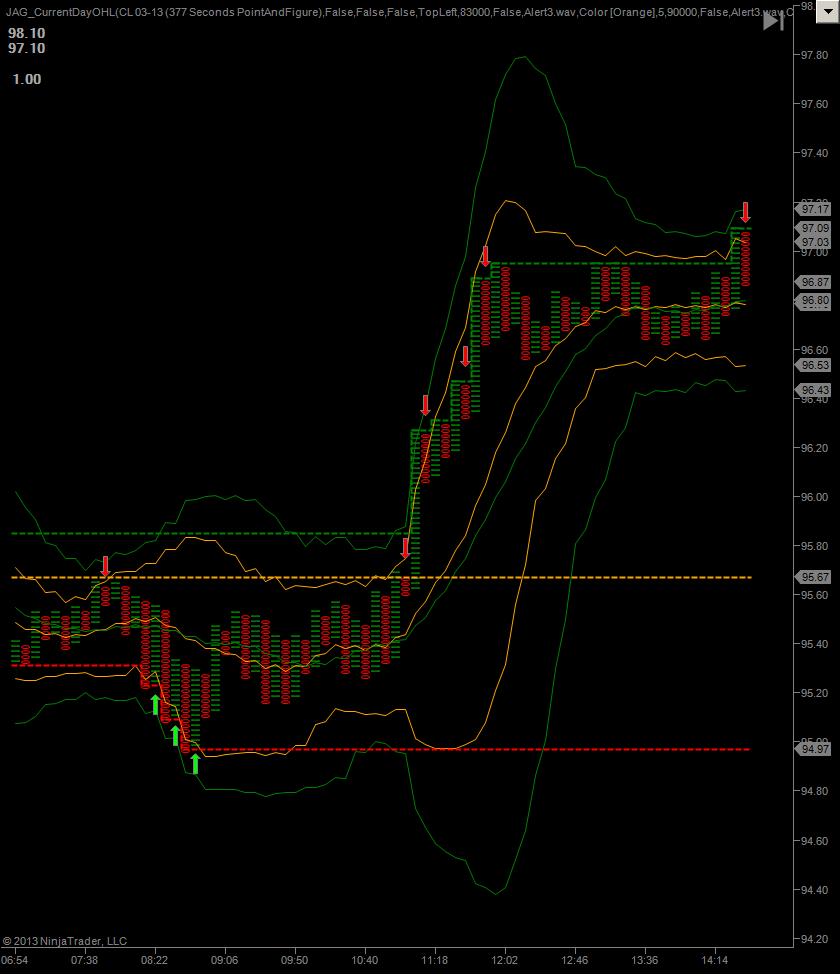Select the 97.09 price marker
This screenshot has height=974, width=840.
point(814,229)
